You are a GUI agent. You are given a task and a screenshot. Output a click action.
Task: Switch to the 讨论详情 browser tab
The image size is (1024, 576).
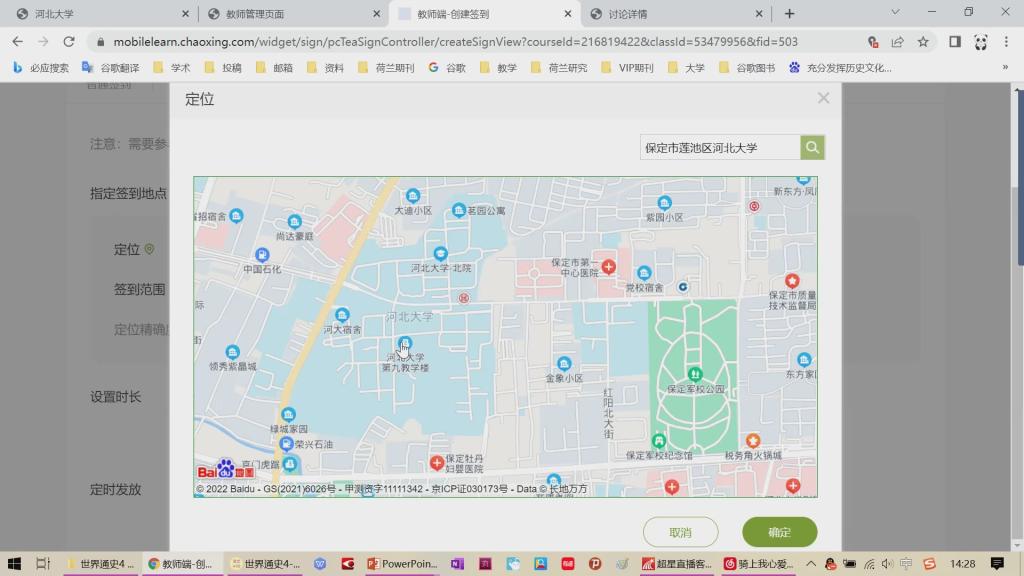click(x=675, y=14)
